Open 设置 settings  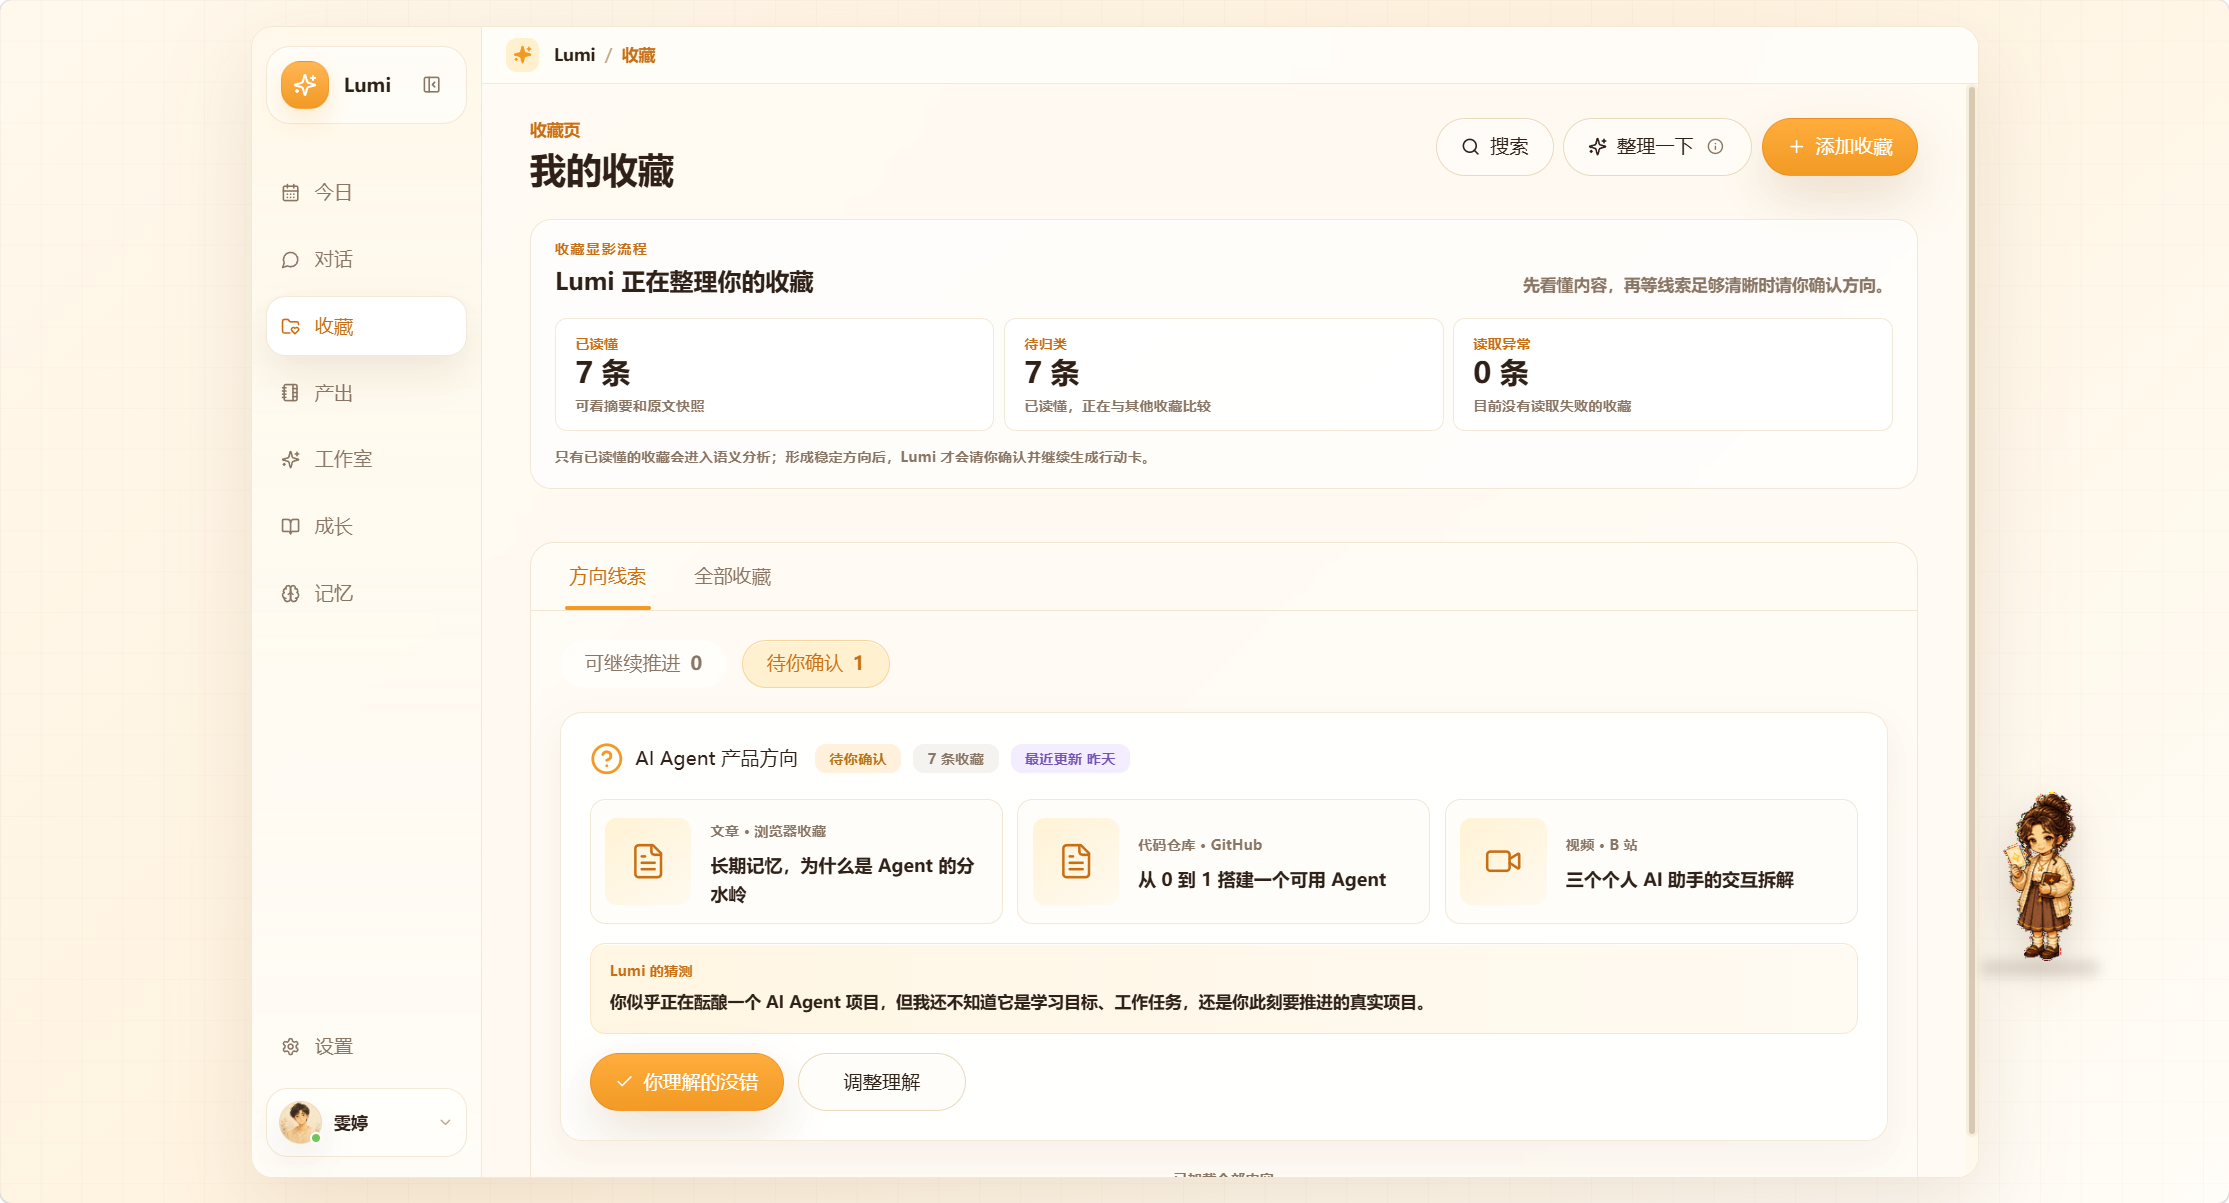click(x=366, y=1046)
